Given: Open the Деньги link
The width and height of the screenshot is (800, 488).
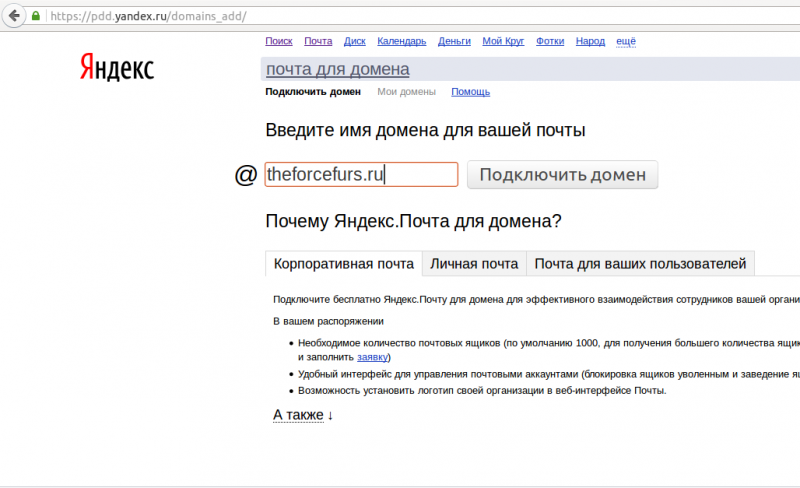Looking at the screenshot, I should pos(454,41).
